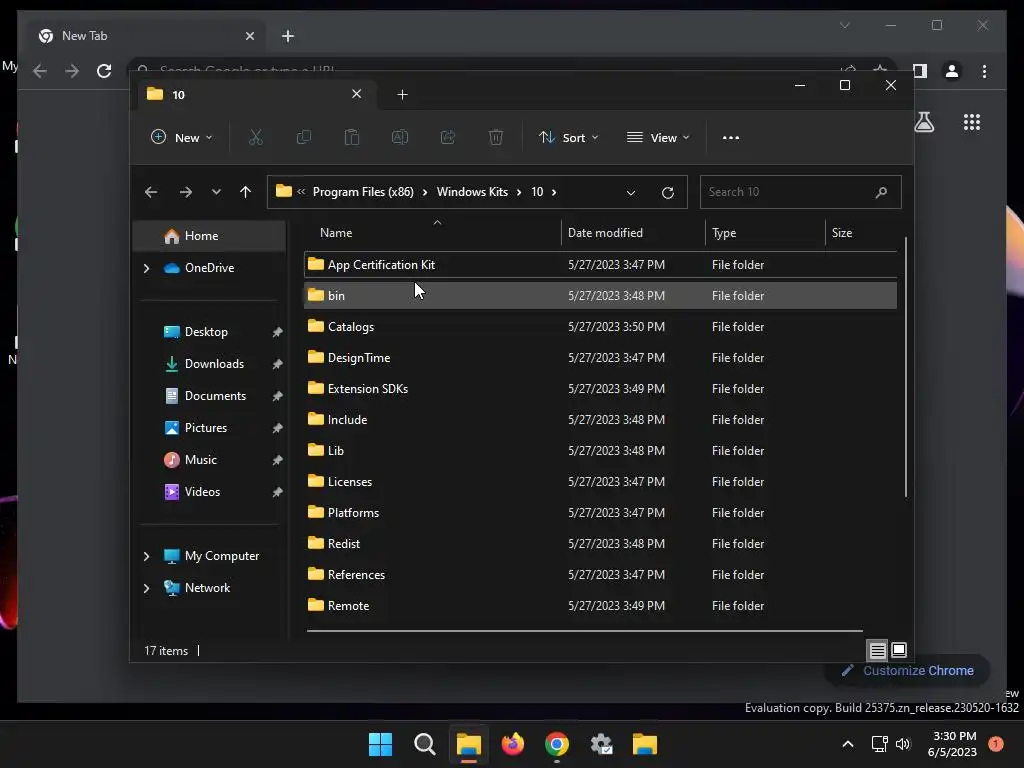1024x768 pixels.
Task: Open the Sort dropdown menu
Action: (568, 137)
